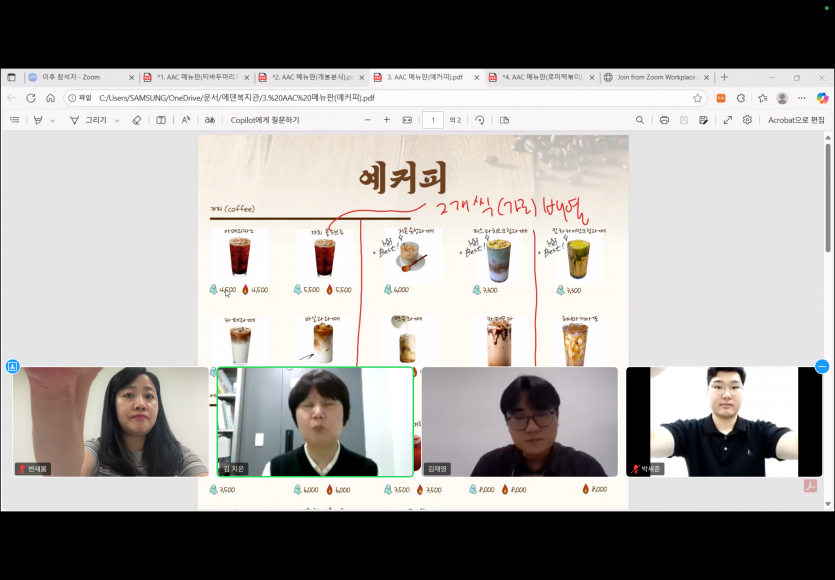Select the eraser tool in PDF toolbar
The height and width of the screenshot is (580, 835).
pos(137,120)
